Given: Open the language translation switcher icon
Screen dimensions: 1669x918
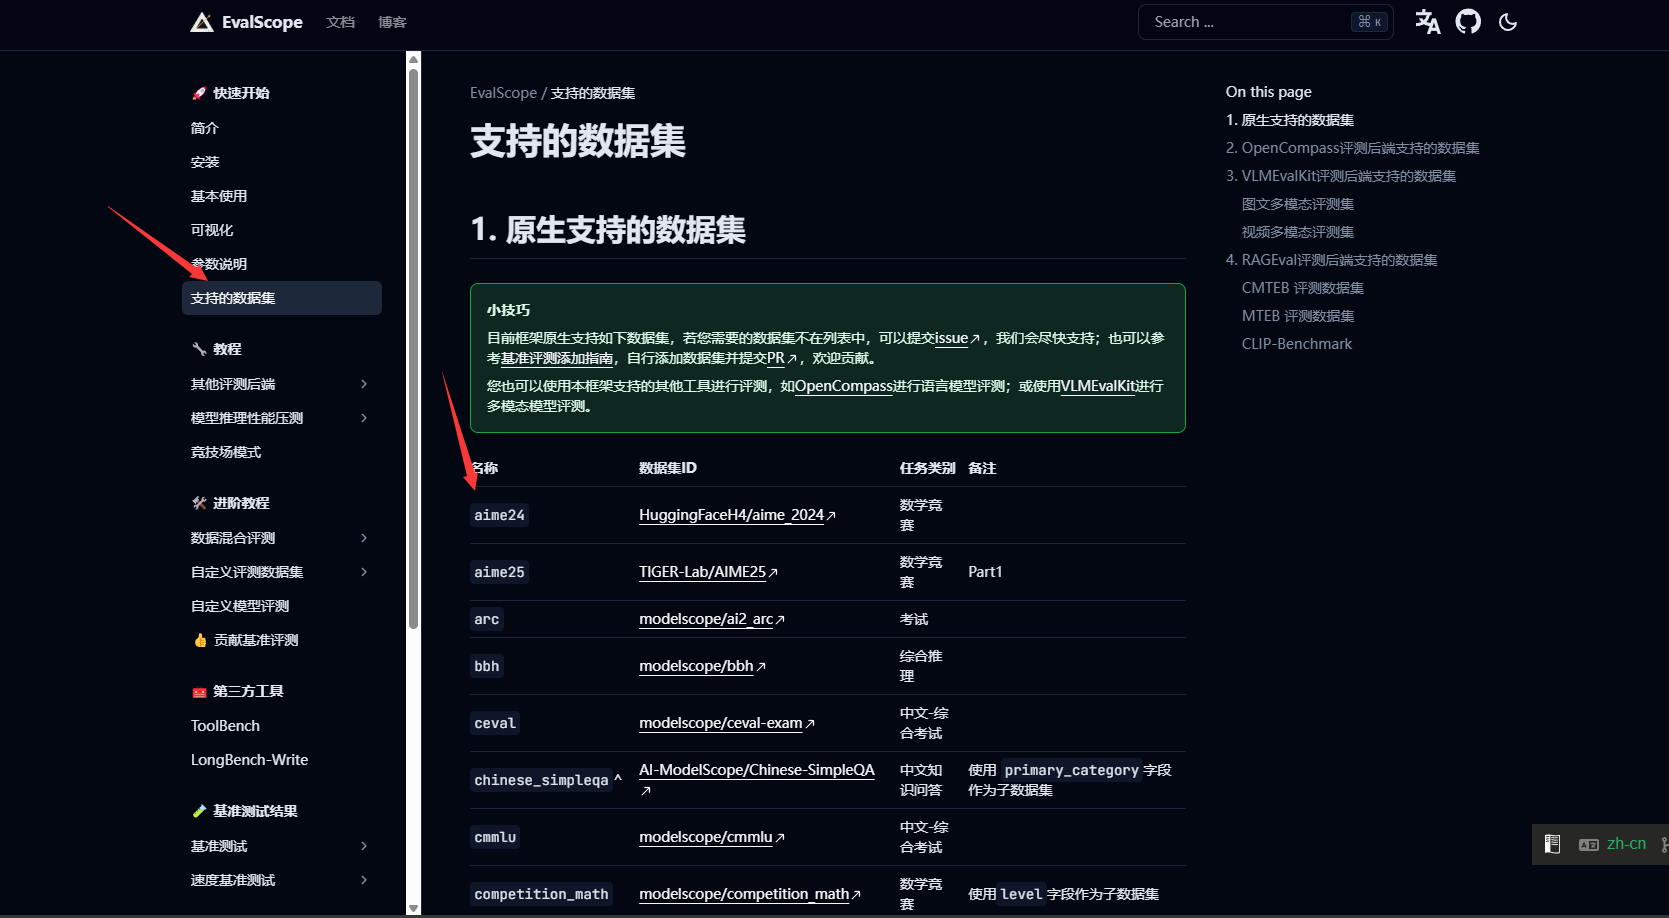Looking at the screenshot, I should pos(1427,22).
